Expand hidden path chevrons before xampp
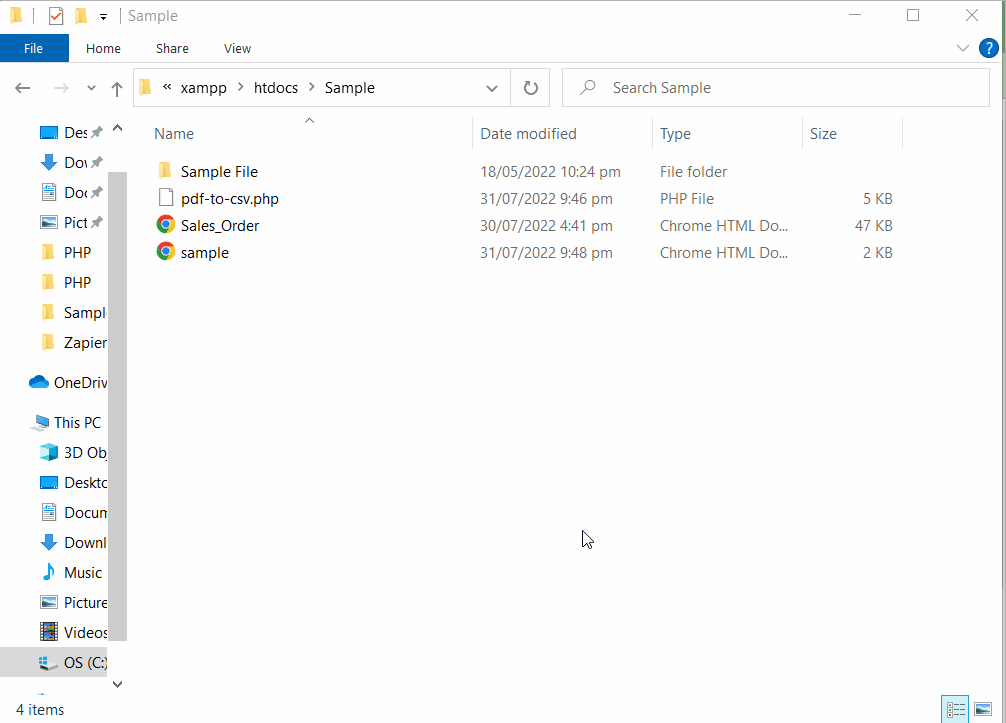 [167, 87]
